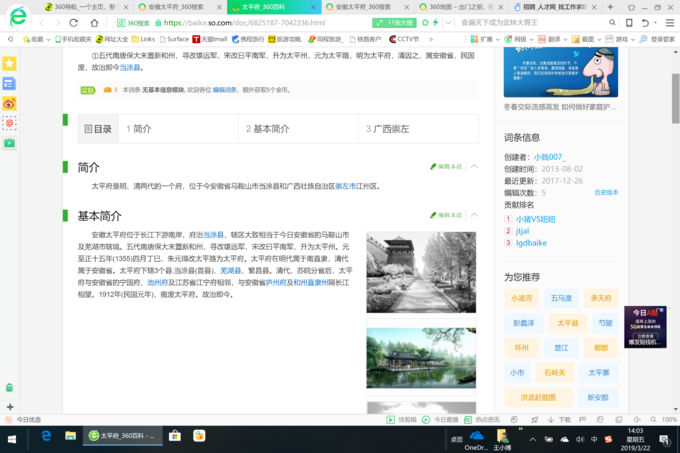
Task: Click the green envelope icon in left sidebar
Action: [9, 143]
